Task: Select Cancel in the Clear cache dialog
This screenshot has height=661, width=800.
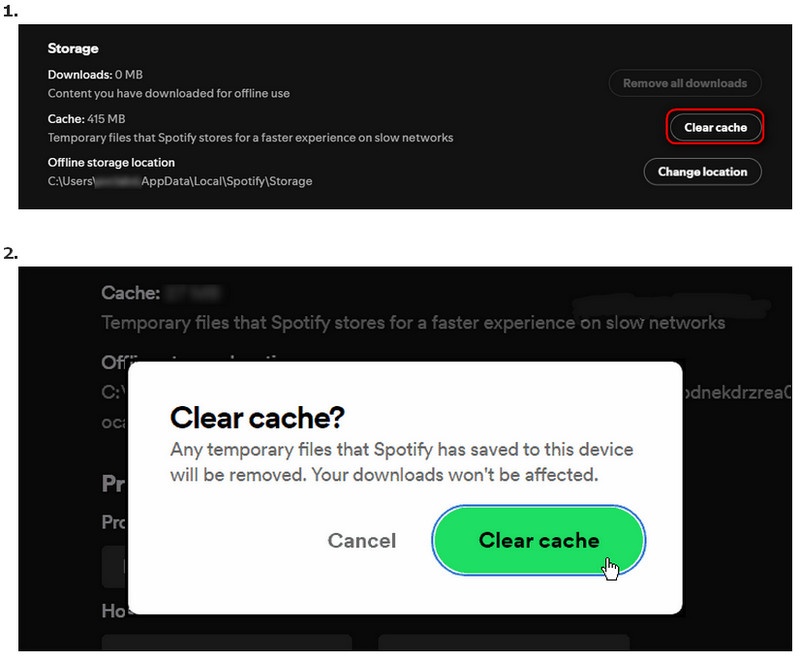Action: point(361,541)
